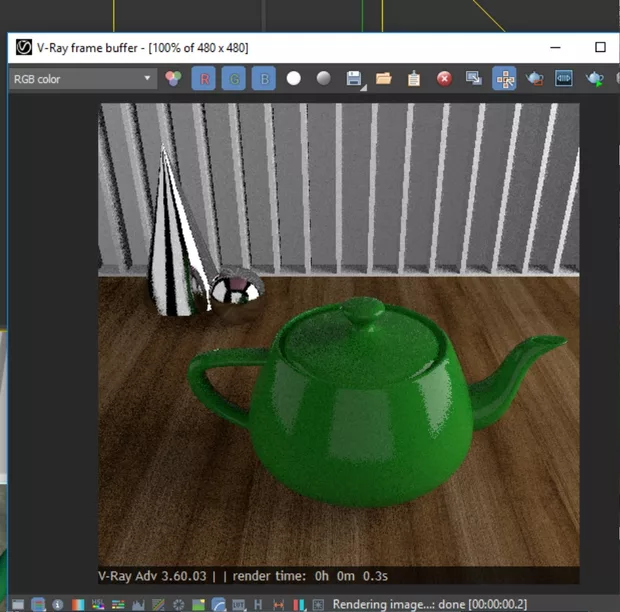Toggle the red channel button
The width and height of the screenshot is (620, 612).
[203, 79]
